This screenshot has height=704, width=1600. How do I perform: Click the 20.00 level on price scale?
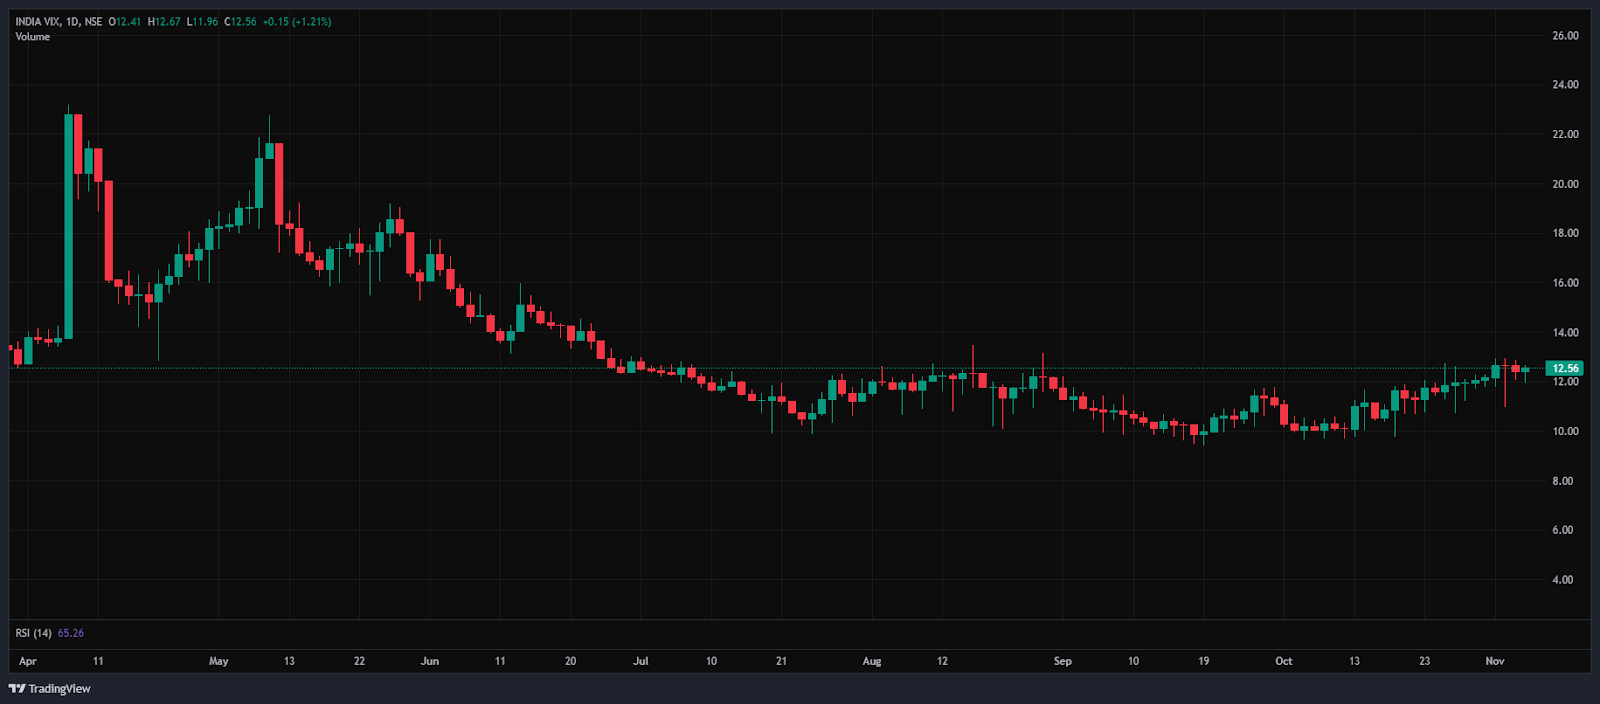pos(1565,184)
